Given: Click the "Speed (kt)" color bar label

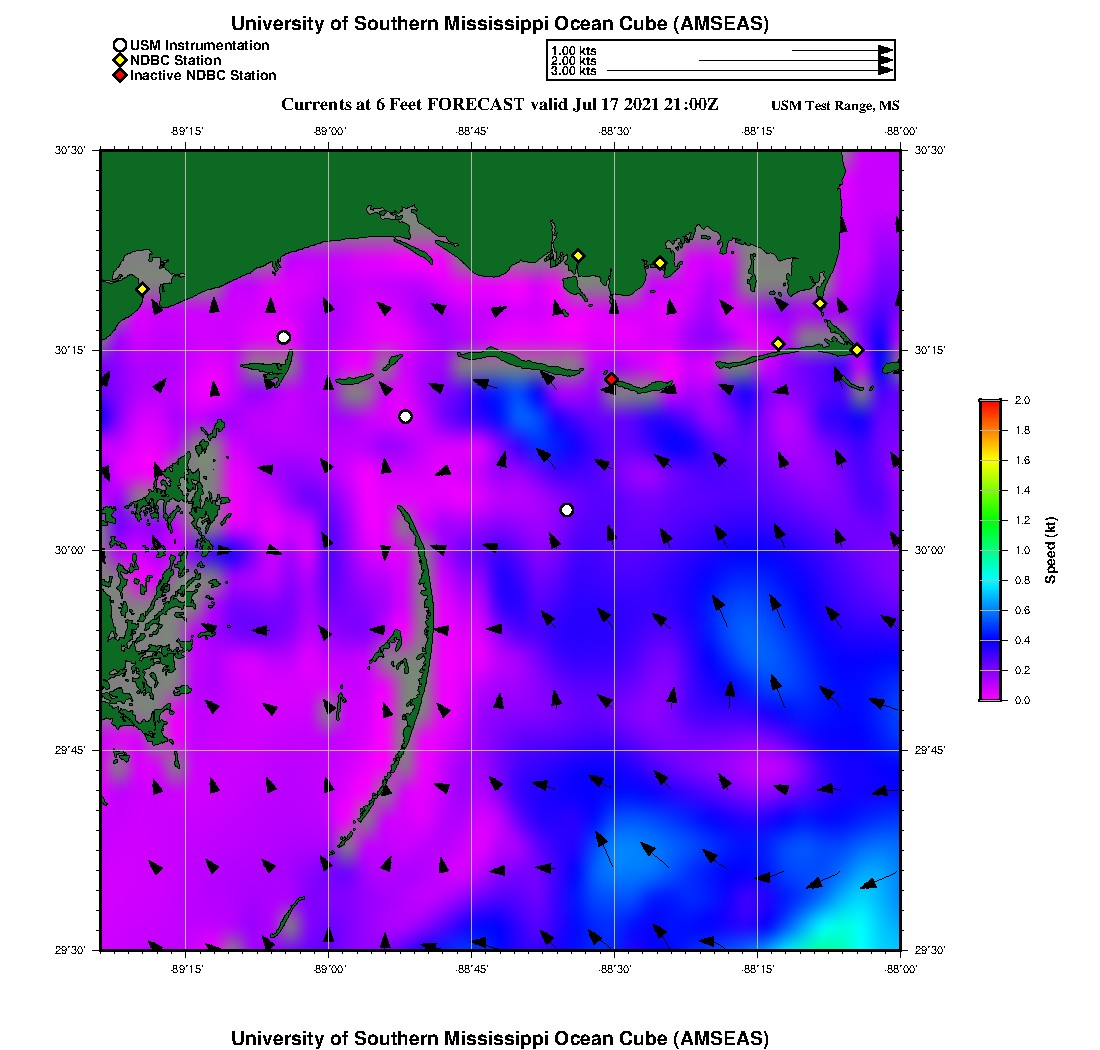Looking at the screenshot, I should 1050,550.
